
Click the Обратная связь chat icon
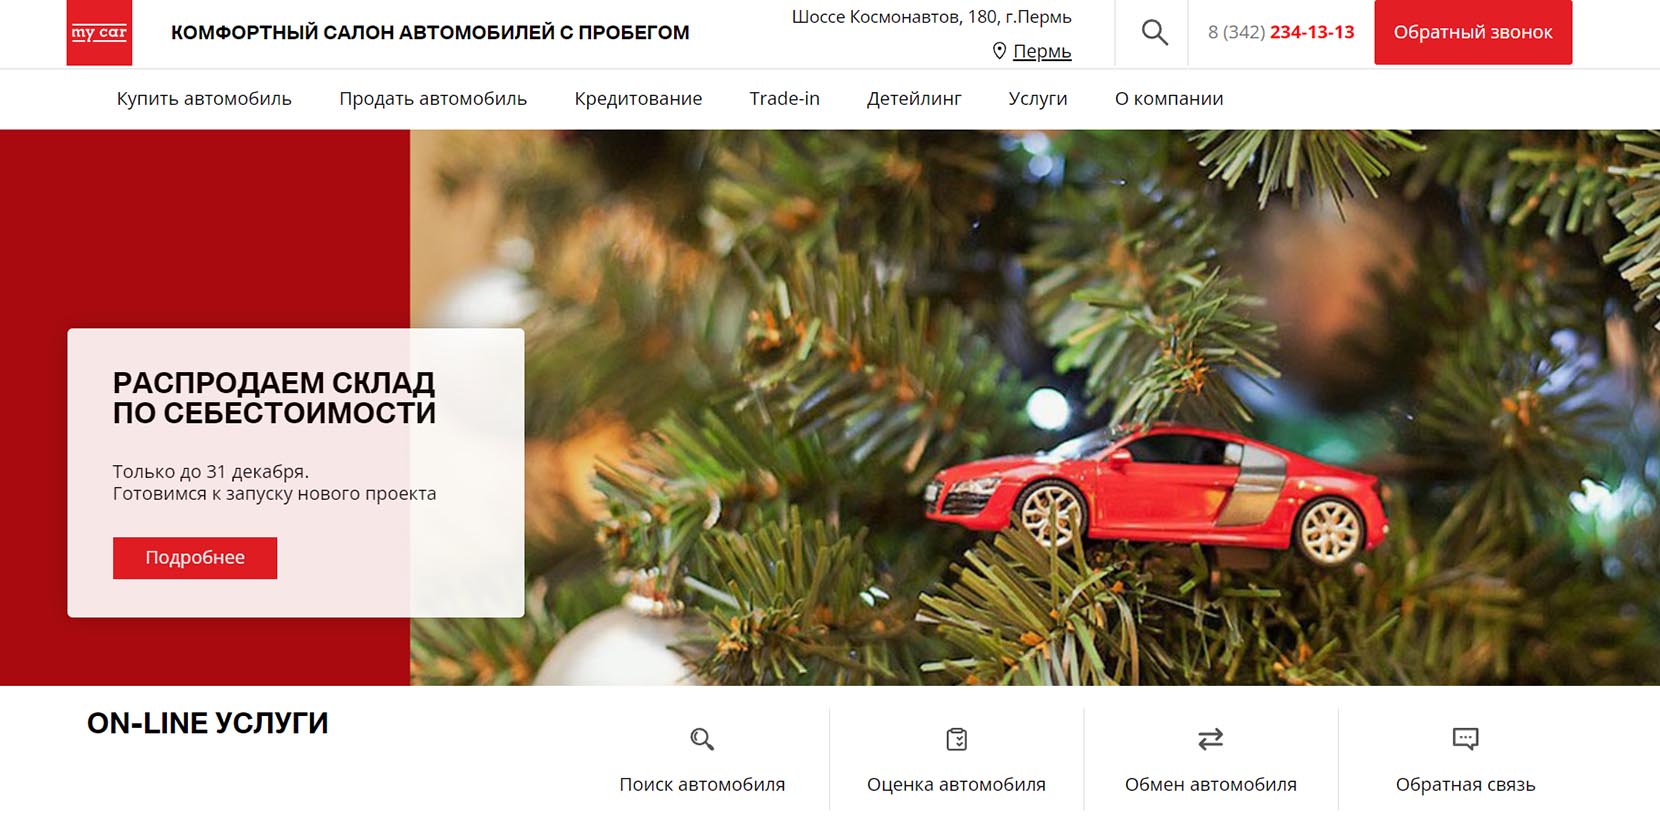point(1465,739)
